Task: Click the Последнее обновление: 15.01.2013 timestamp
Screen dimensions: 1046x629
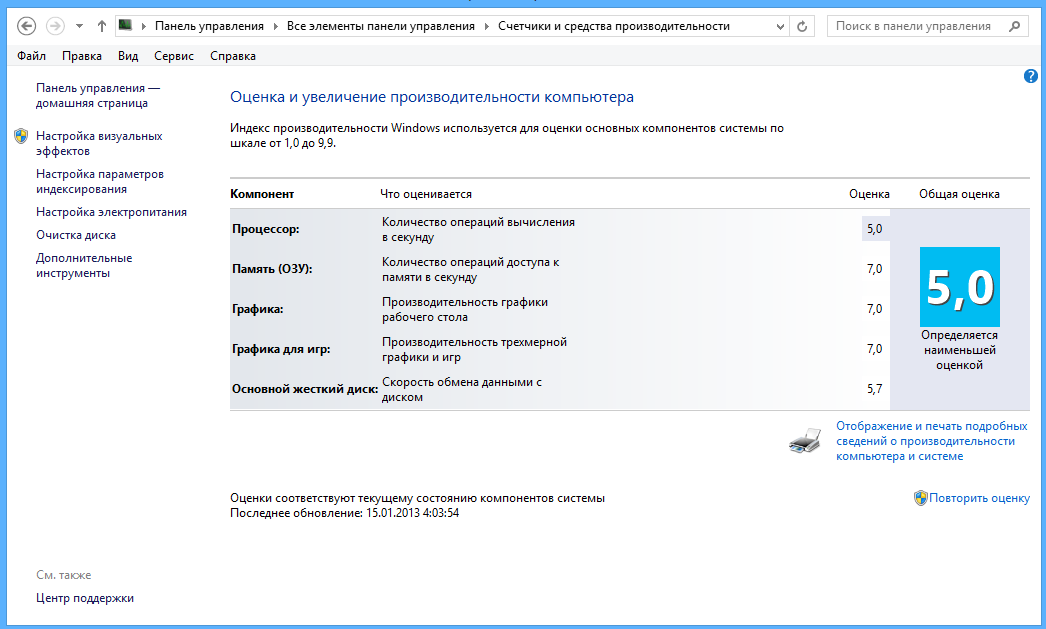Action: click(x=344, y=513)
